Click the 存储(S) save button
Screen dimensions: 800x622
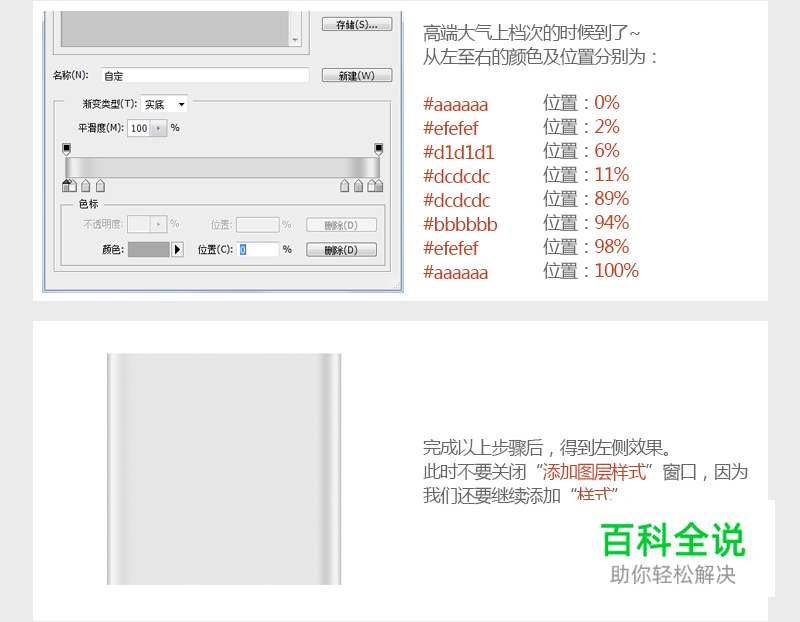click(x=357, y=24)
